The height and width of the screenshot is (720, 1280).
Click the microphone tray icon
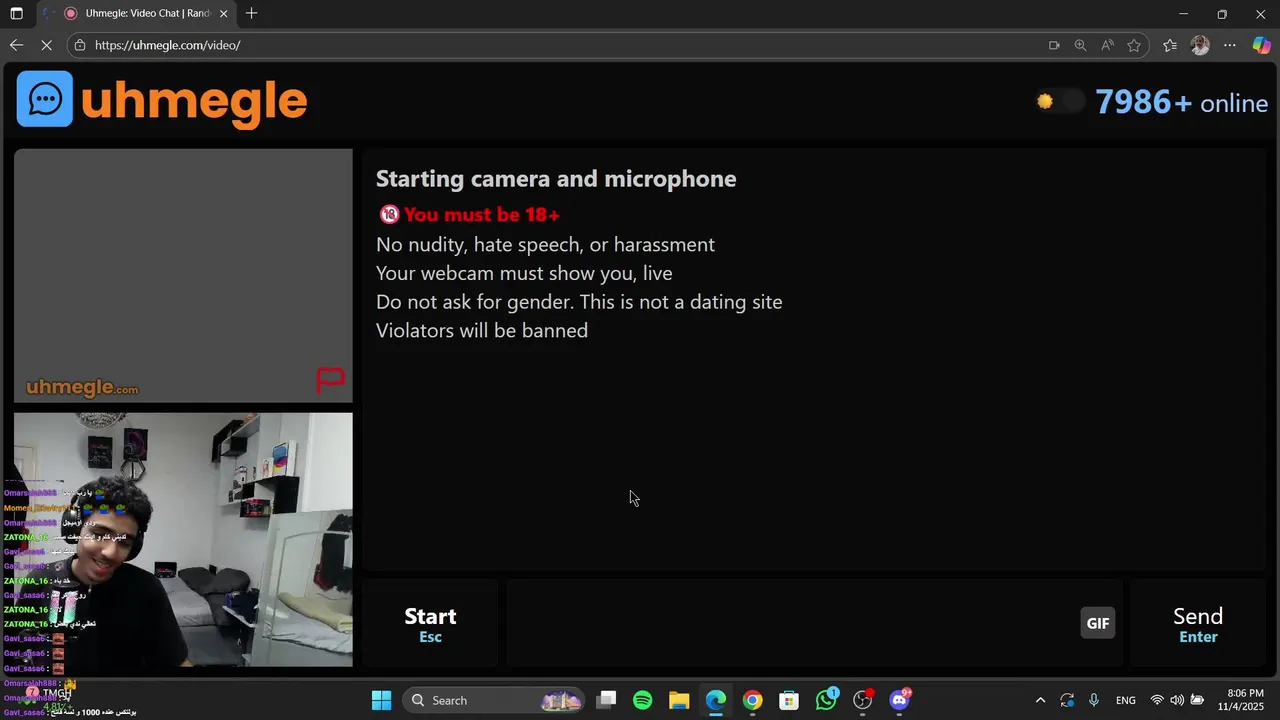pyautogui.click(x=1094, y=700)
